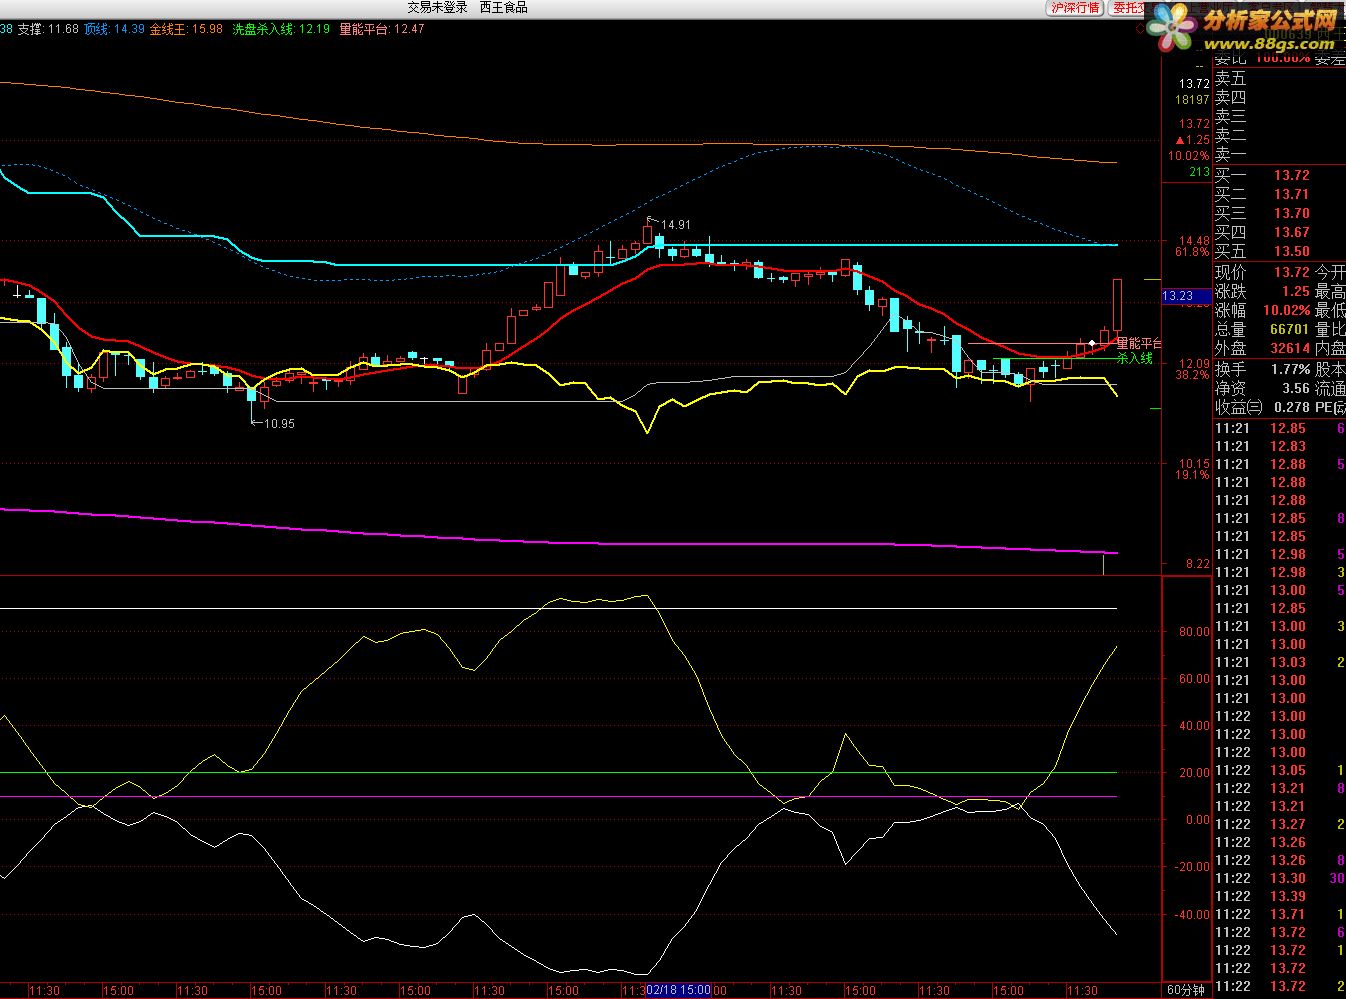
Task: Click the 净资 3.56 value
Action: 1295,388
